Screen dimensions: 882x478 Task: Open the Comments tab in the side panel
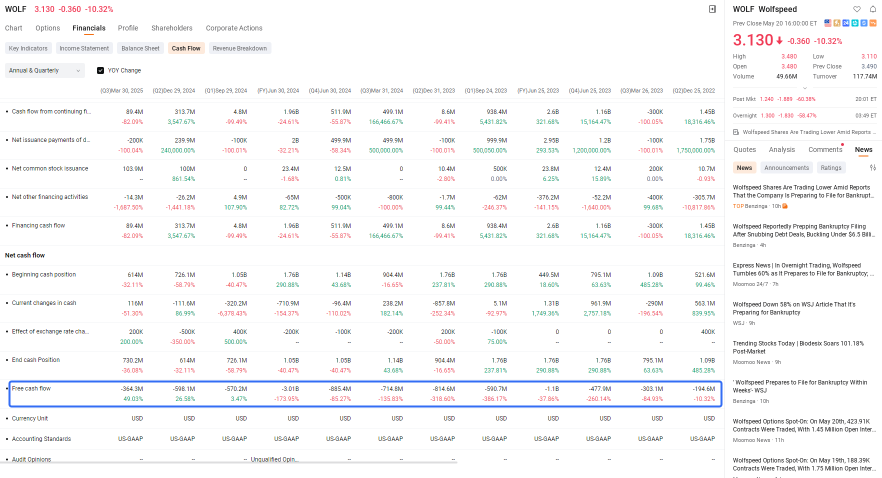click(x=825, y=150)
